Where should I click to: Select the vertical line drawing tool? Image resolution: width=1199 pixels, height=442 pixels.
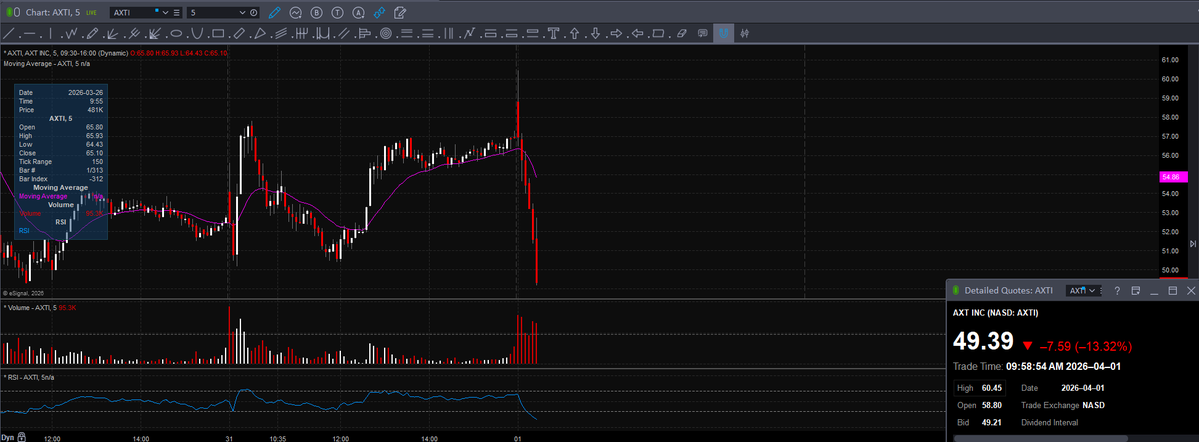[50, 34]
